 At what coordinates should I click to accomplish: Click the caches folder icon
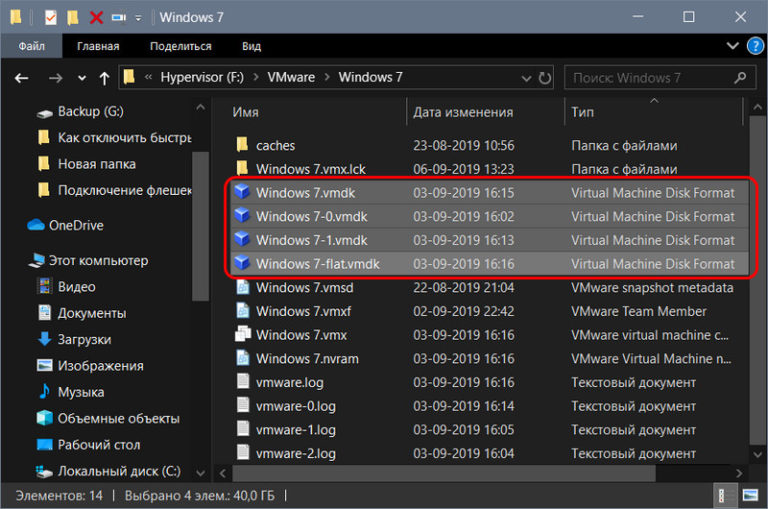click(241, 146)
